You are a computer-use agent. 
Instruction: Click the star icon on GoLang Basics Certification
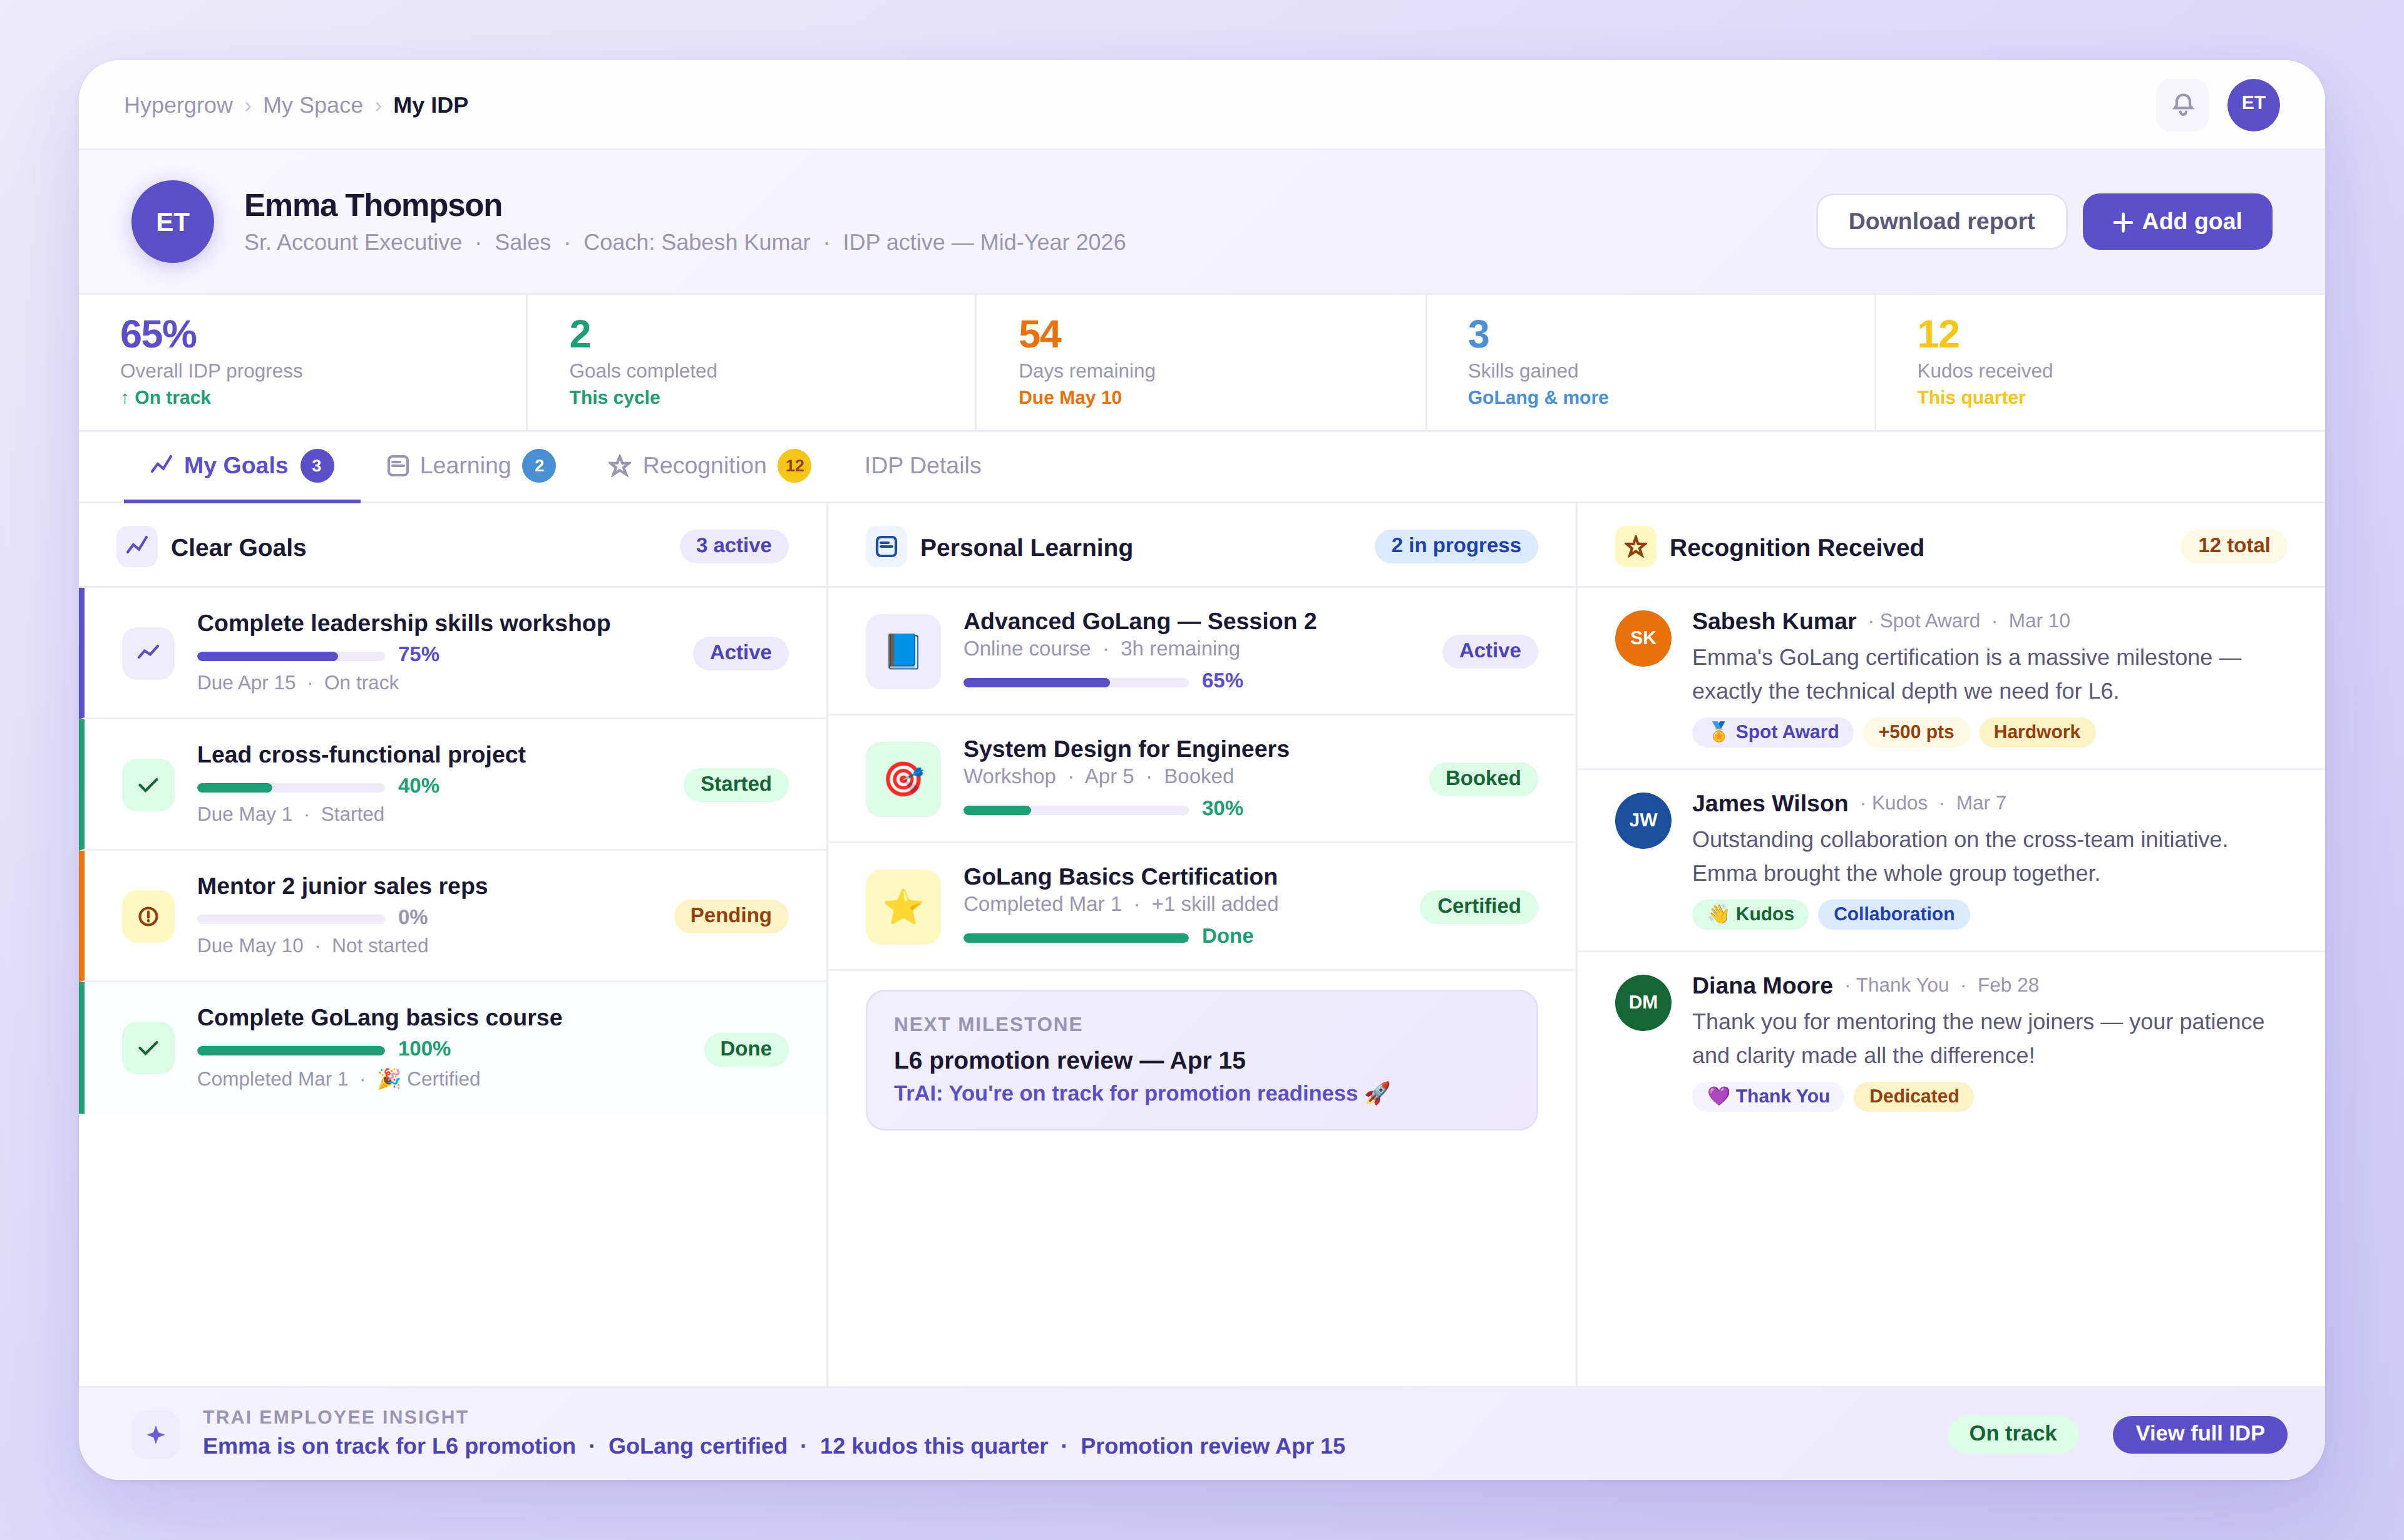(x=903, y=906)
